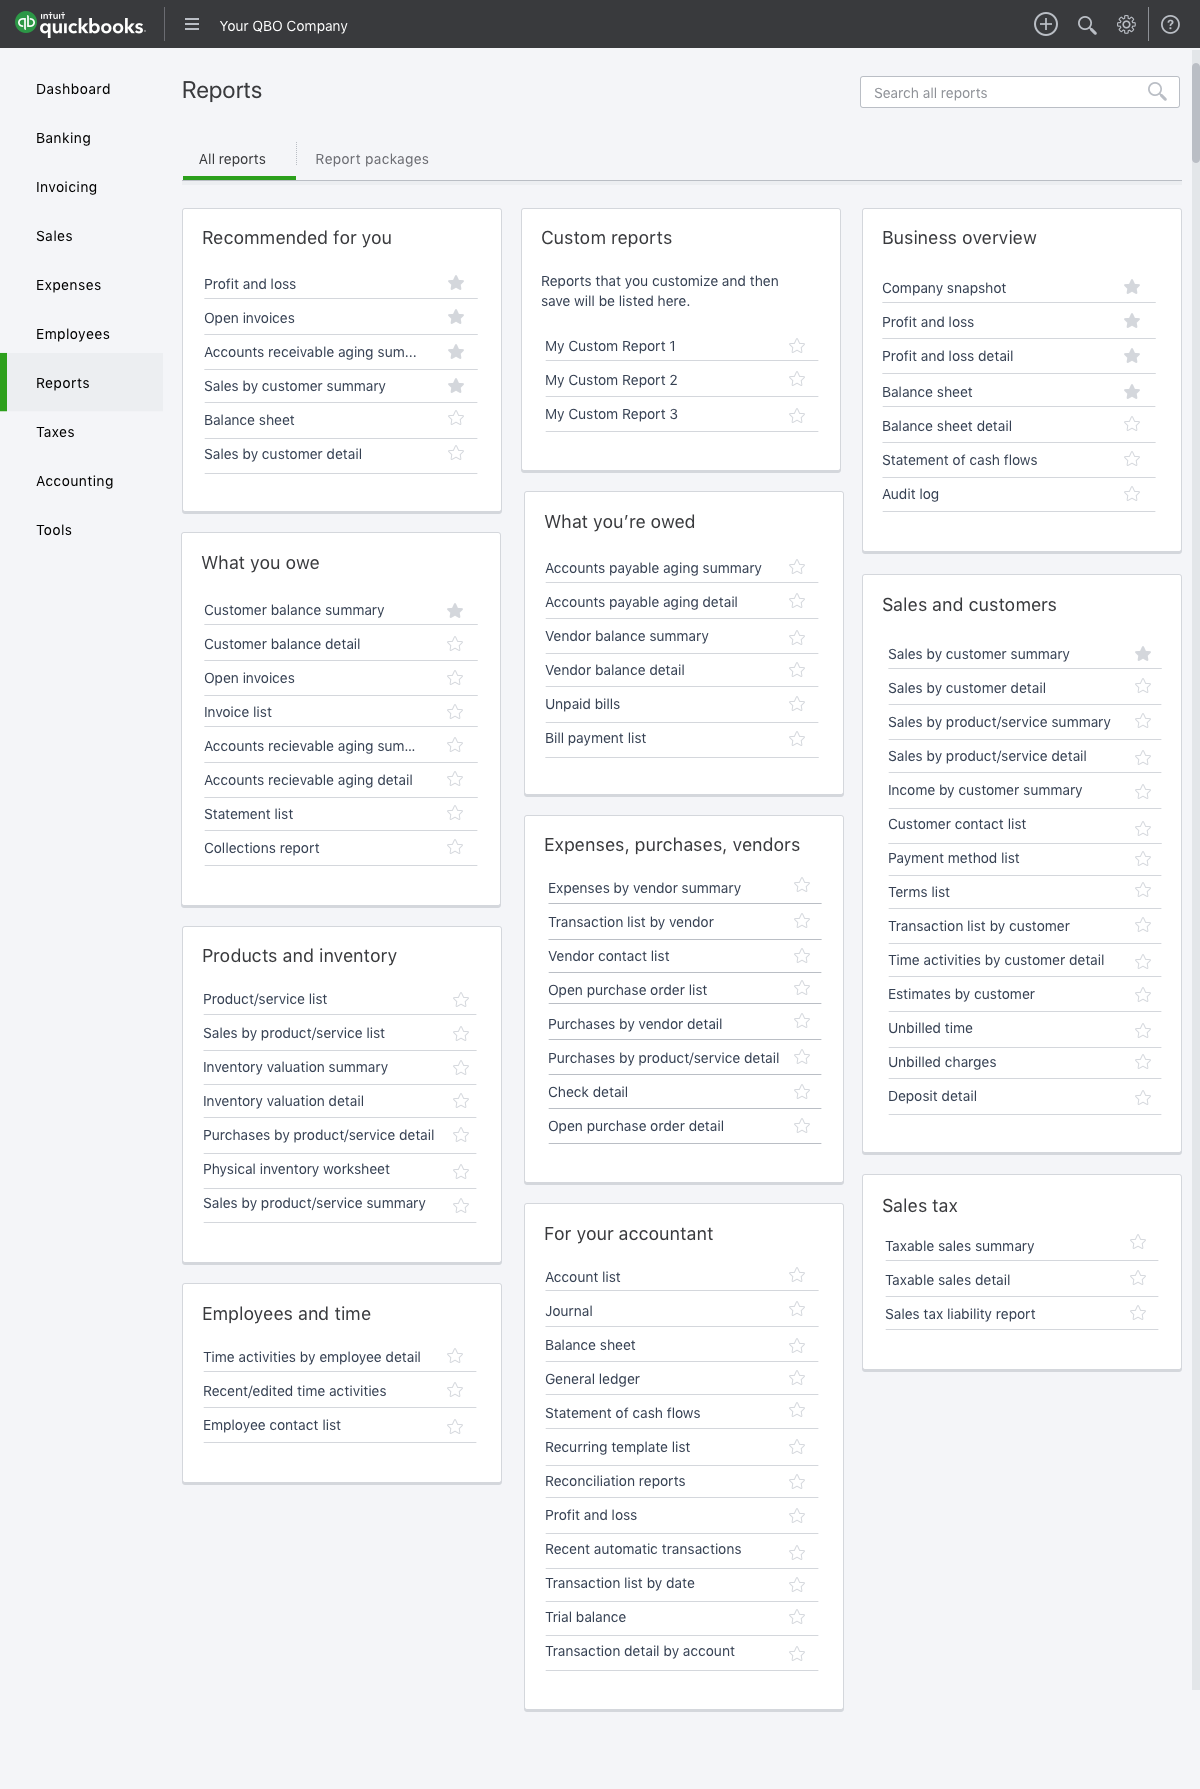Open the Statement of cash flows in Business overview
The height and width of the screenshot is (1789, 1200).
click(x=959, y=460)
